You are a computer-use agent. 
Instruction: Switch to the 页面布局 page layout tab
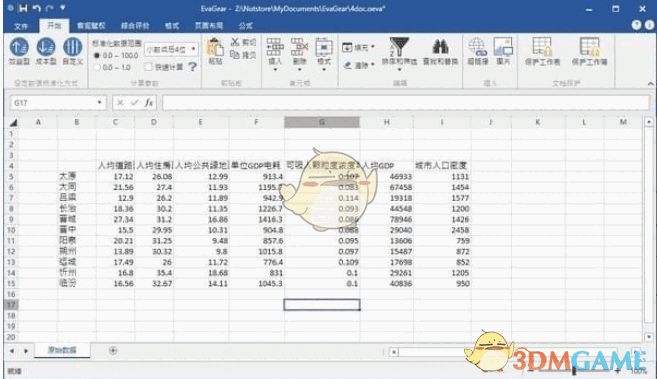209,26
